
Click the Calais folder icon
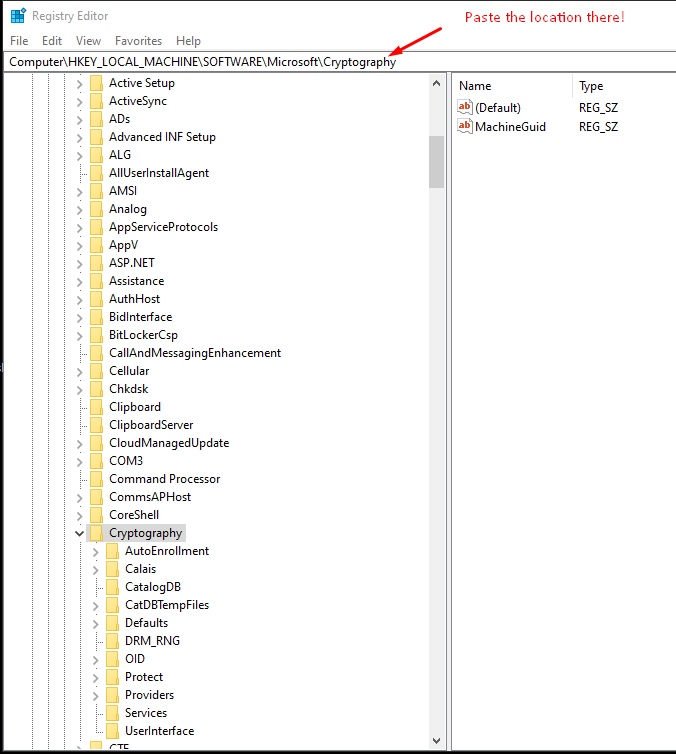point(113,569)
